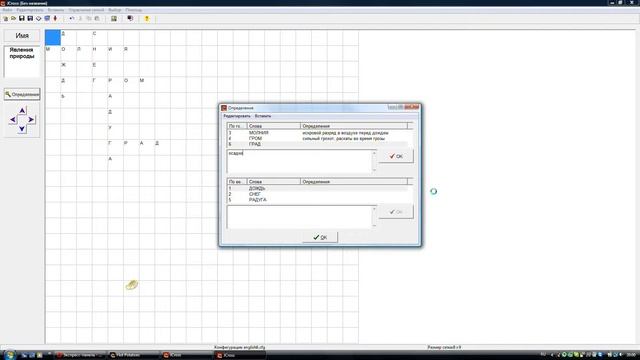Screen dimensions: 640x360
Task: Click the Paste toolbar icon
Action: (x=97, y=19)
